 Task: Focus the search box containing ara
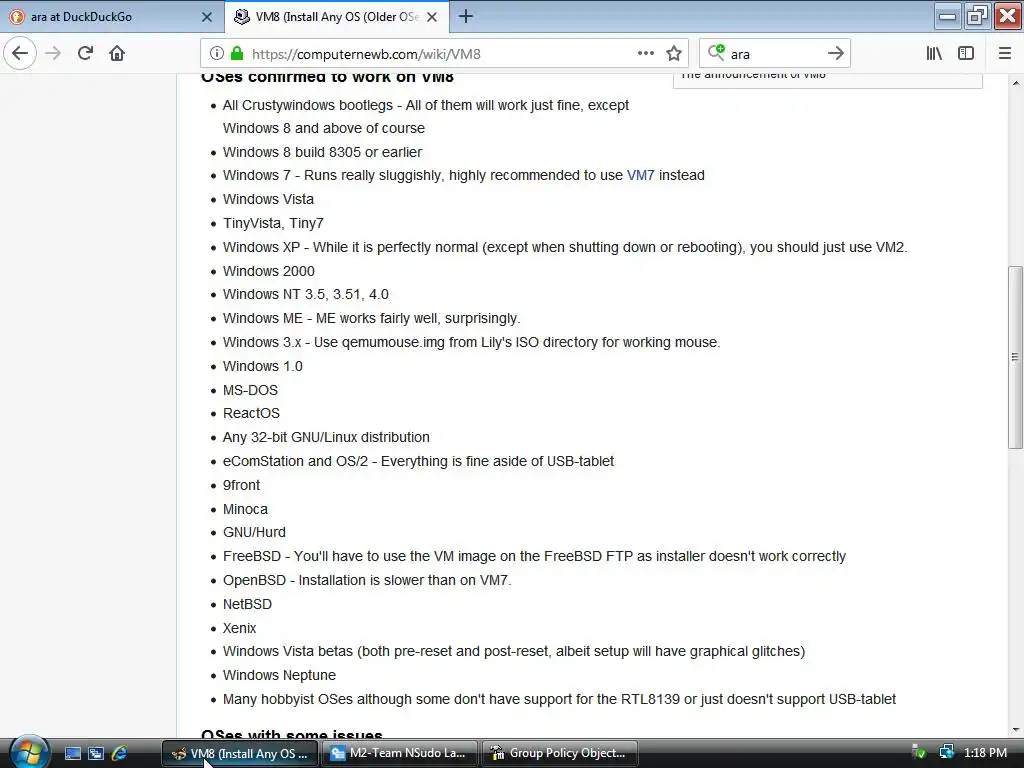click(x=774, y=54)
